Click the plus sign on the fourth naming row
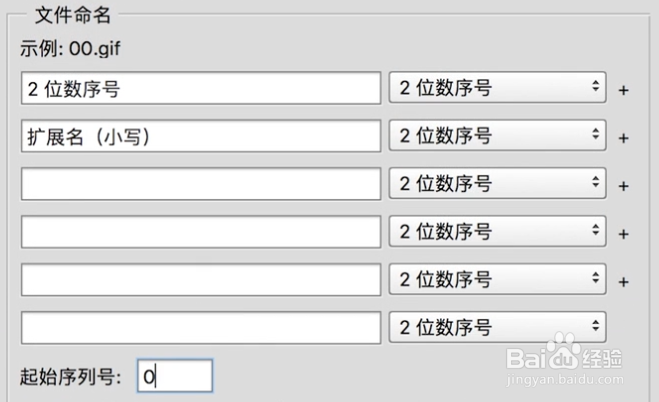Image resolution: width=659 pixels, height=402 pixels. [x=624, y=234]
